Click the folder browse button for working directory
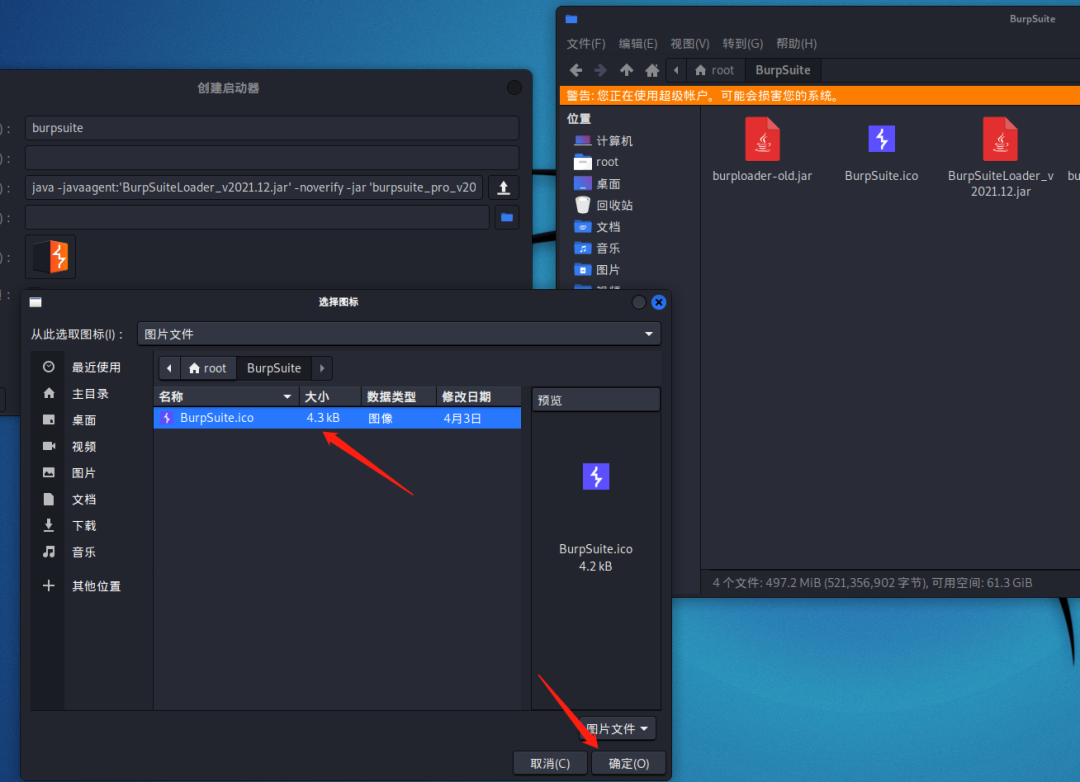 tap(507, 218)
